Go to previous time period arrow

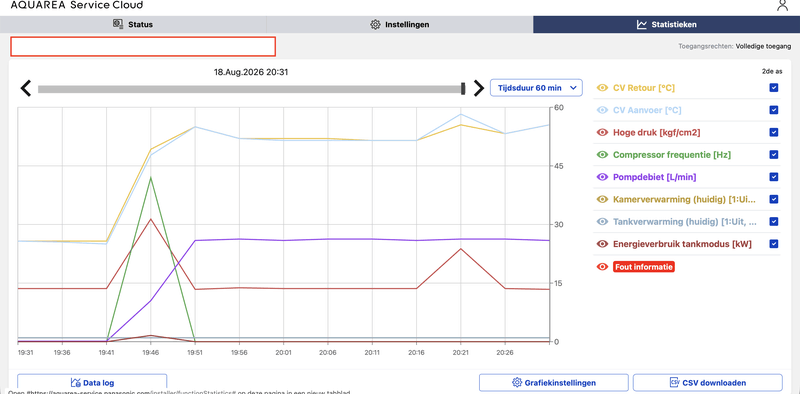pyautogui.click(x=26, y=88)
